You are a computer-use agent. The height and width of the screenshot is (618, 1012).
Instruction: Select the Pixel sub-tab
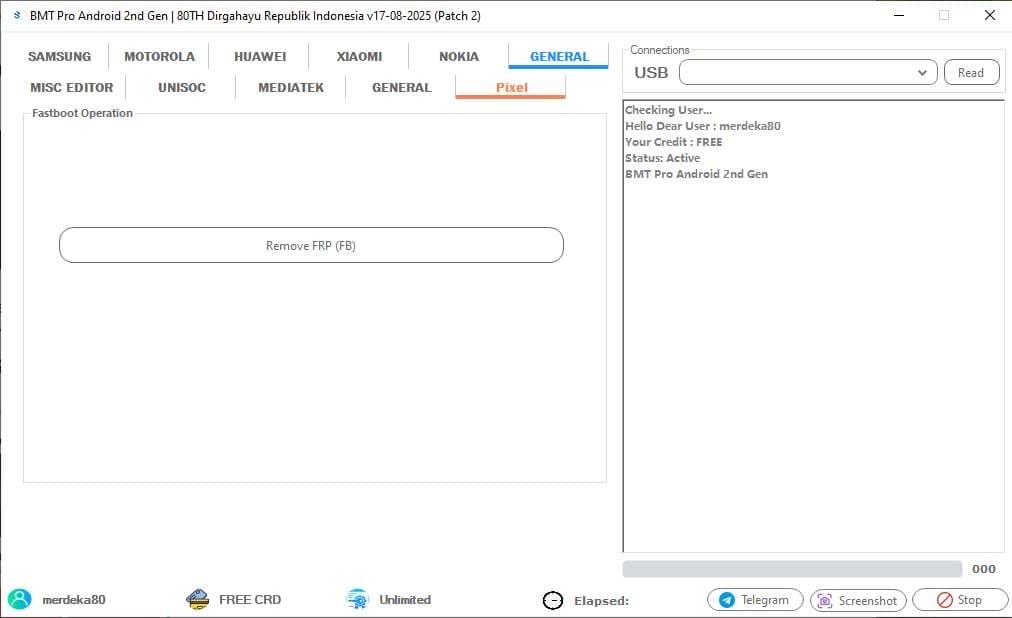(x=511, y=88)
